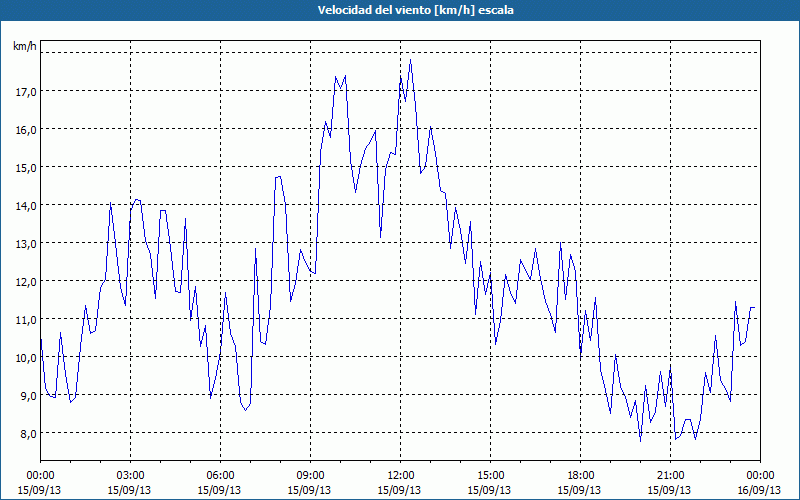Click the '16,0' y-axis value
Screen dimensions: 800x500
pos(26,130)
